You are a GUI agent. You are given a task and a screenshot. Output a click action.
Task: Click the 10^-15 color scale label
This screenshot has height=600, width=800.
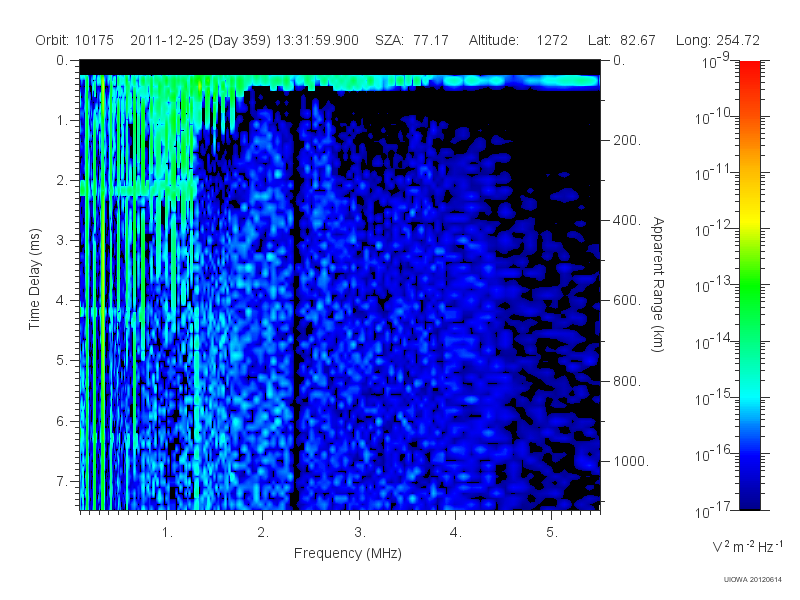pyautogui.click(x=715, y=398)
